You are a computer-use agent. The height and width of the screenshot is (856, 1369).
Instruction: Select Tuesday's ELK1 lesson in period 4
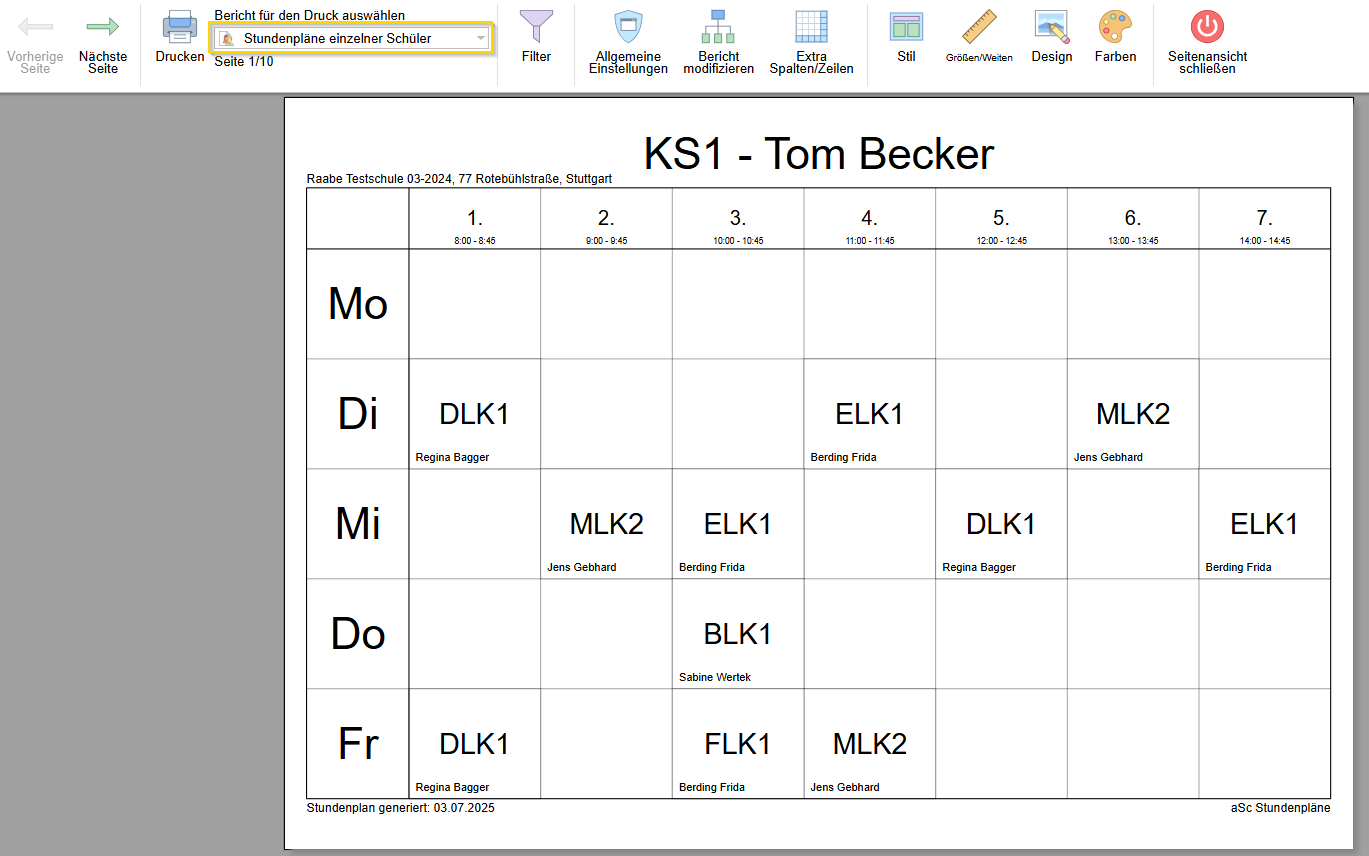tap(869, 414)
